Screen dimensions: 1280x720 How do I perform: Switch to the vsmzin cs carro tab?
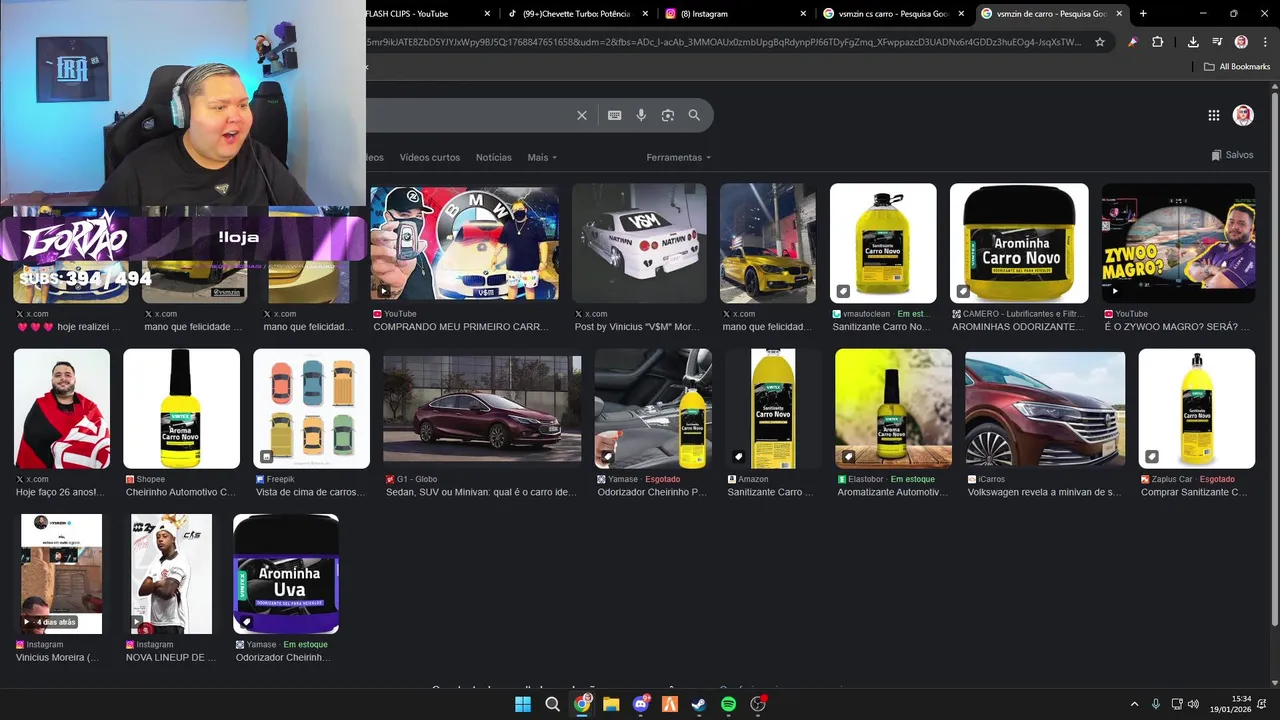[x=893, y=14]
